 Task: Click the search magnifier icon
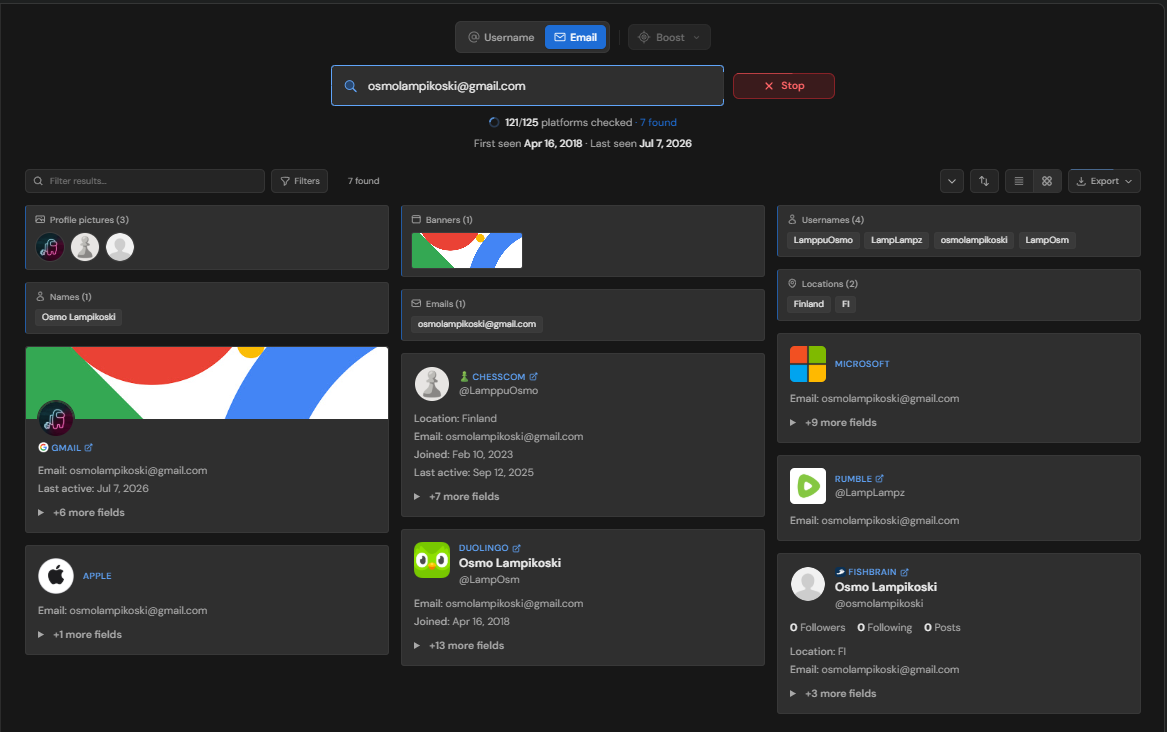tap(351, 86)
